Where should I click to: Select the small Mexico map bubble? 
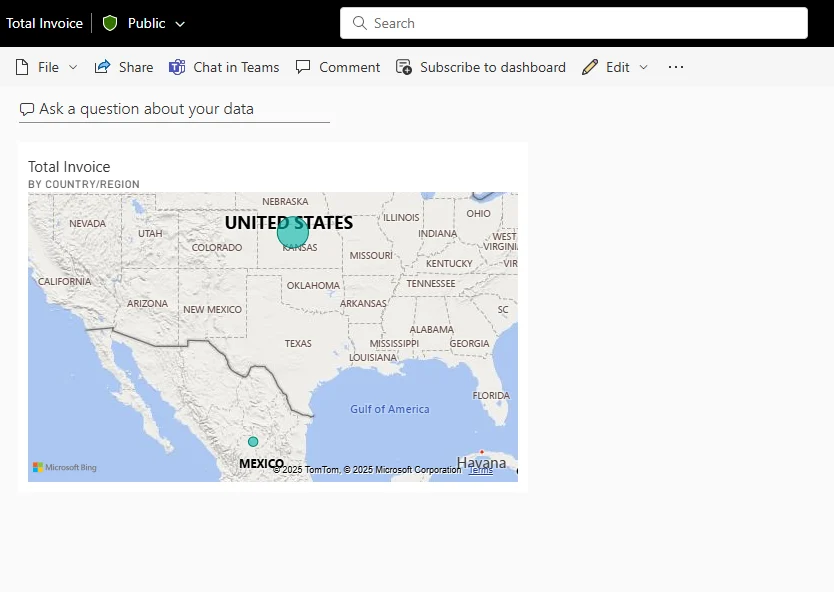pos(253,441)
